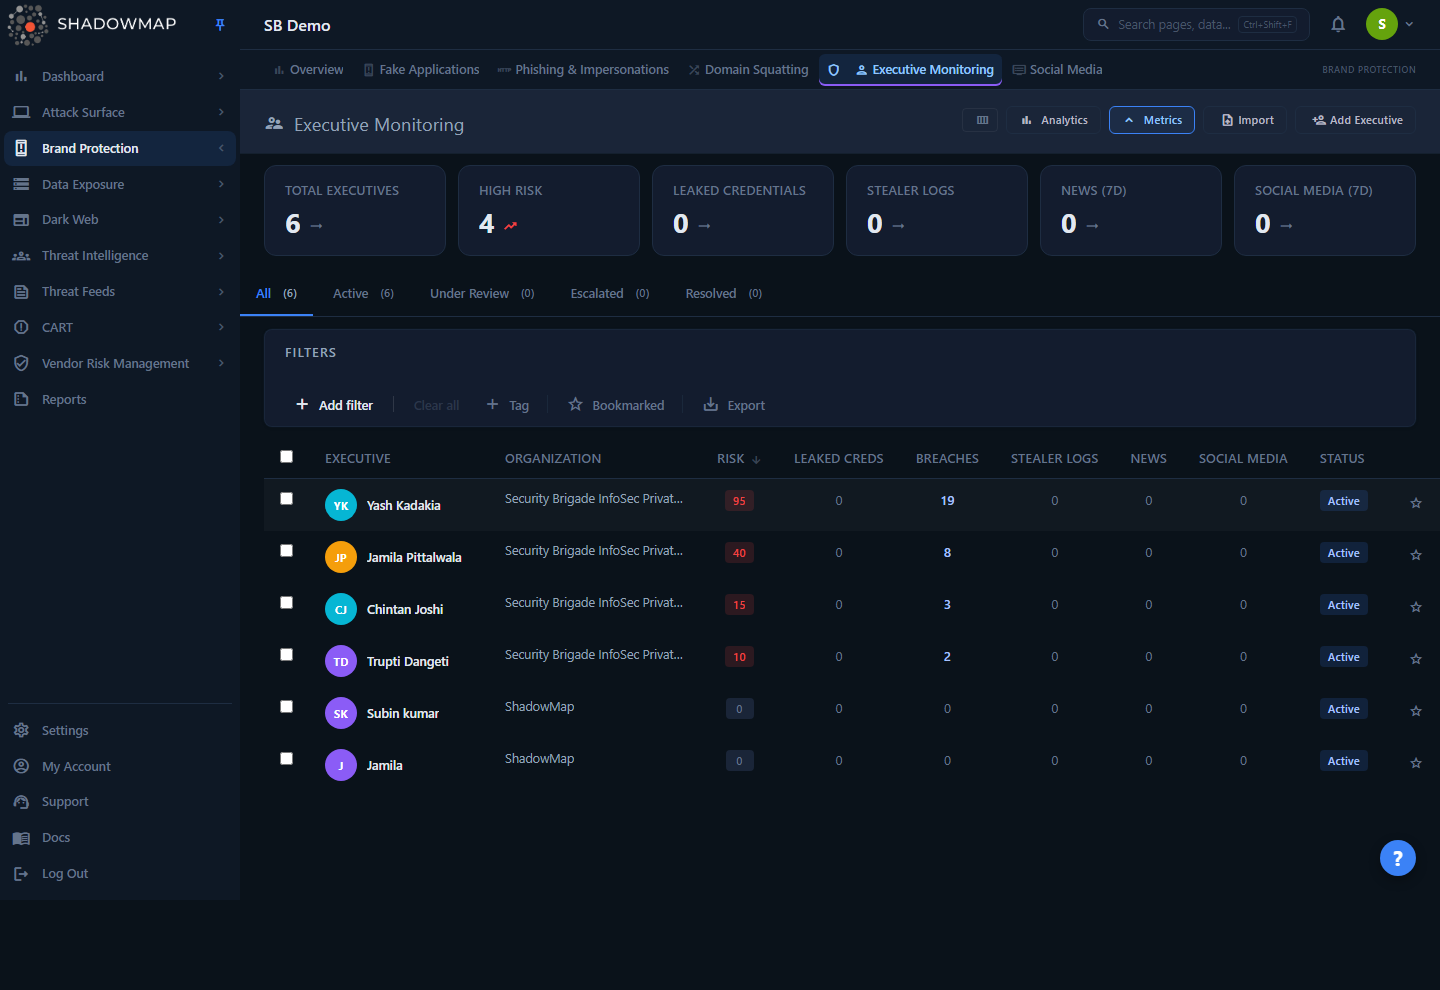The height and width of the screenshot is (990, 1440).
Task: Click the Add Executive button
Action: (x=1356, y=120)
